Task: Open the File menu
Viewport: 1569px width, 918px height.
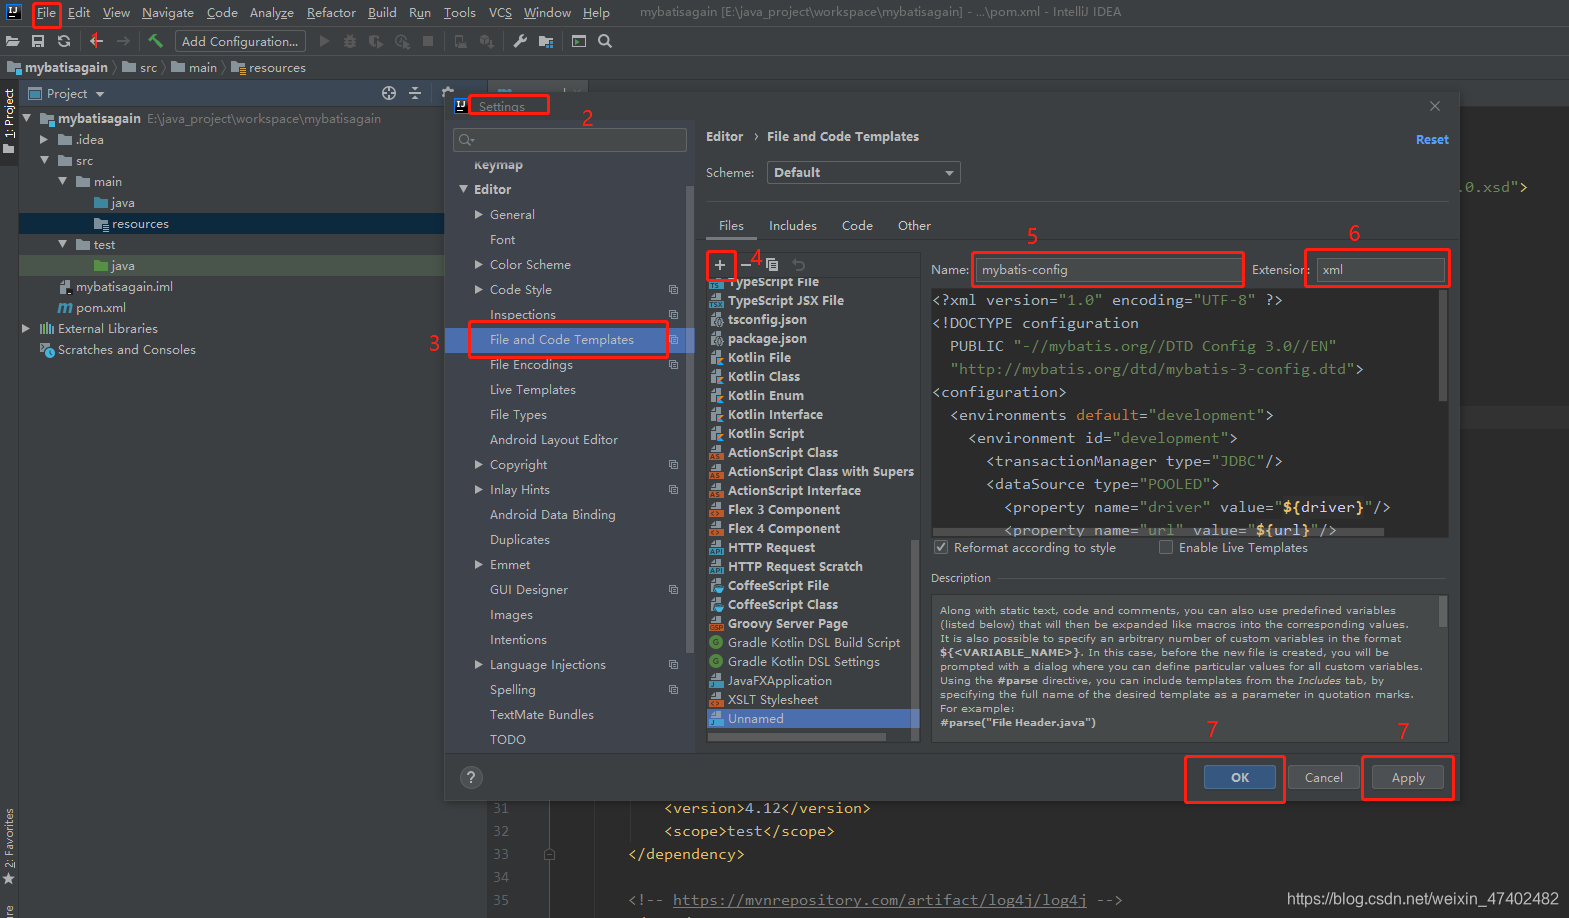Action: click(46, 13)
